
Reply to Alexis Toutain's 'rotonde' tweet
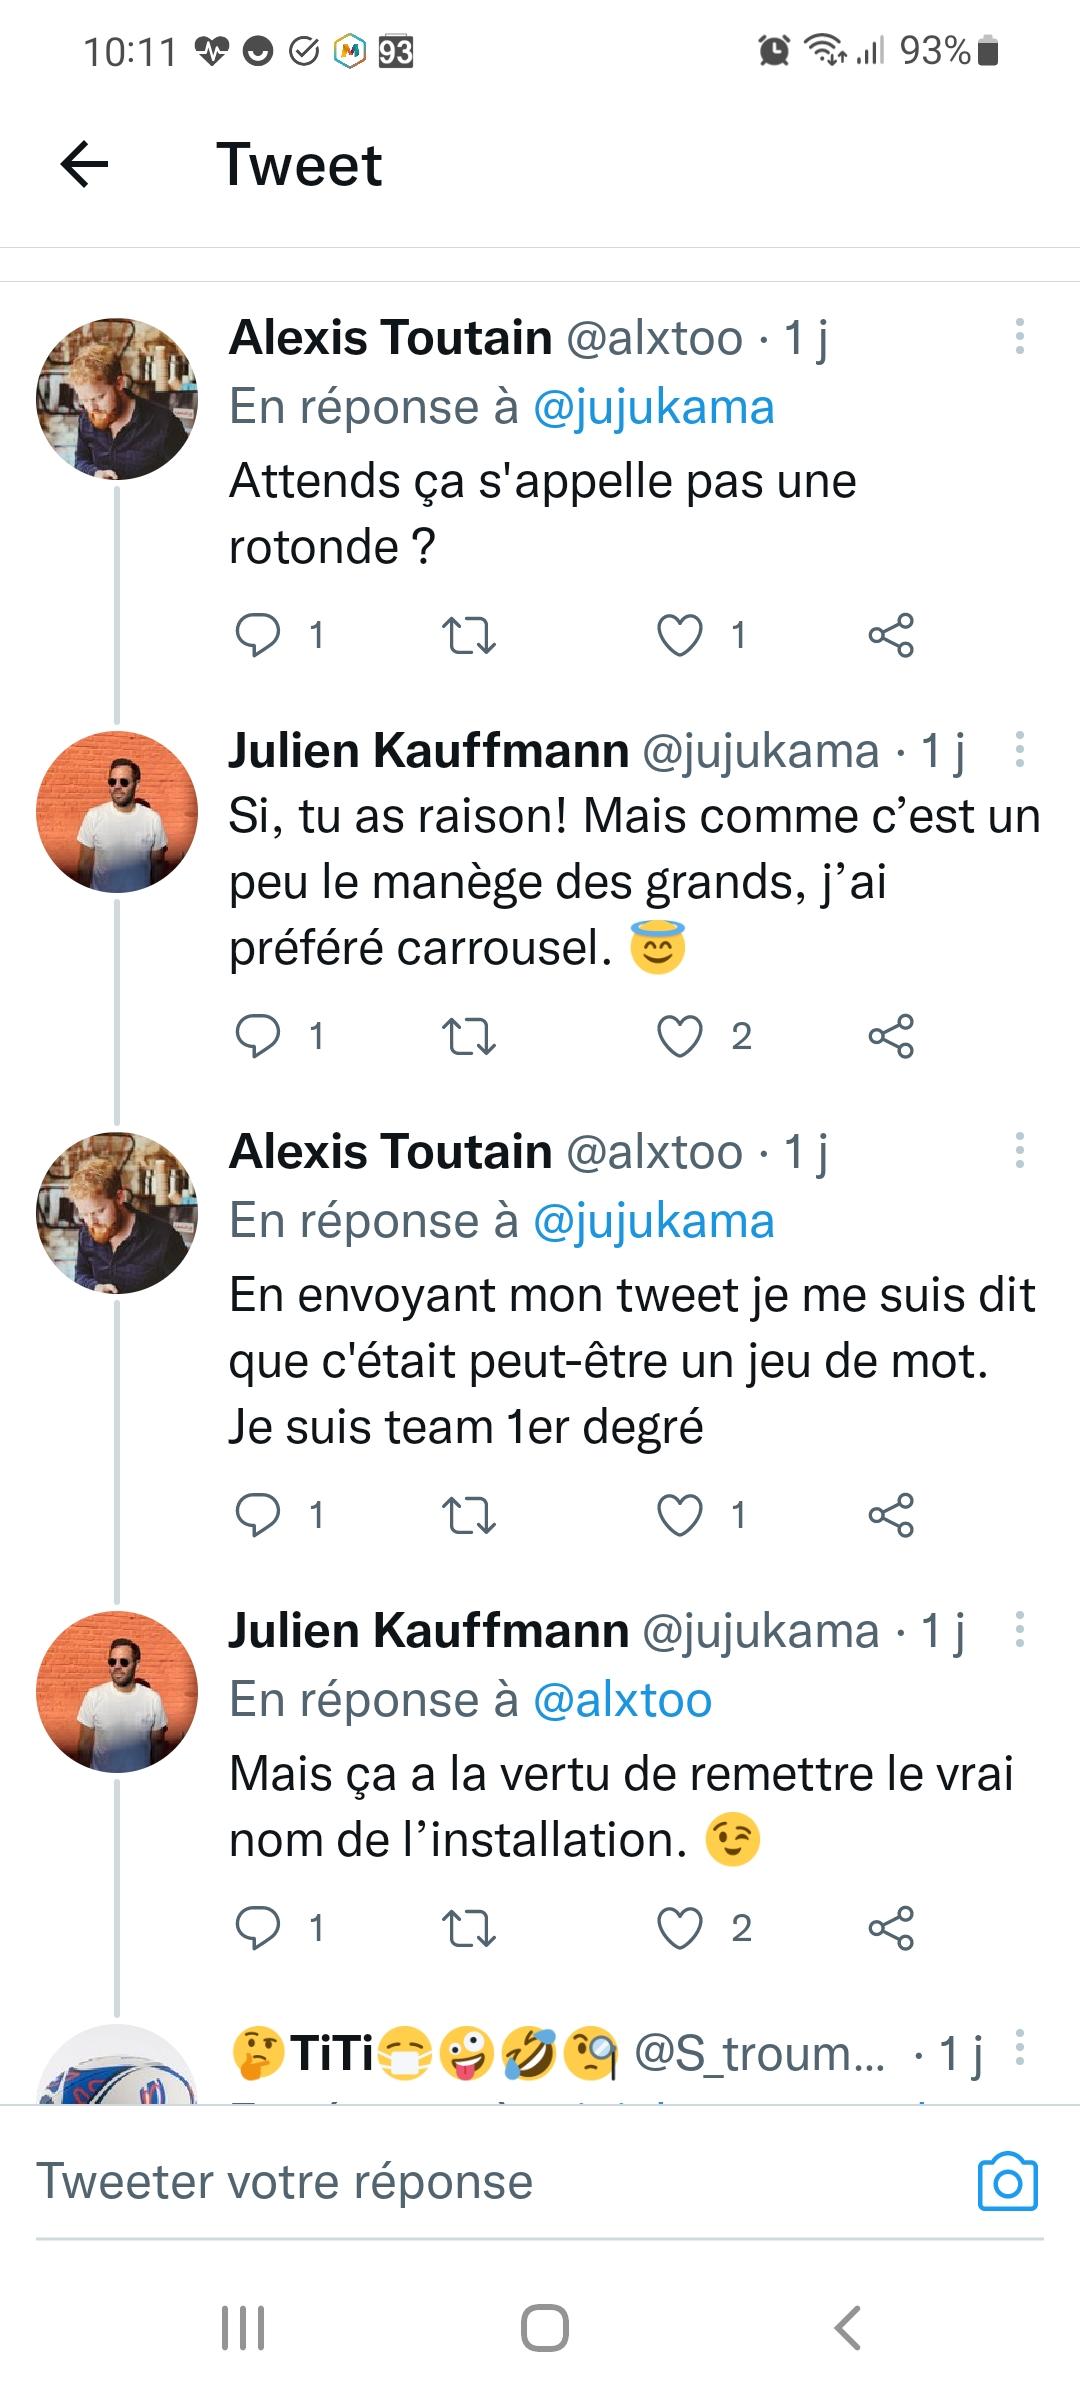(258, 634)
